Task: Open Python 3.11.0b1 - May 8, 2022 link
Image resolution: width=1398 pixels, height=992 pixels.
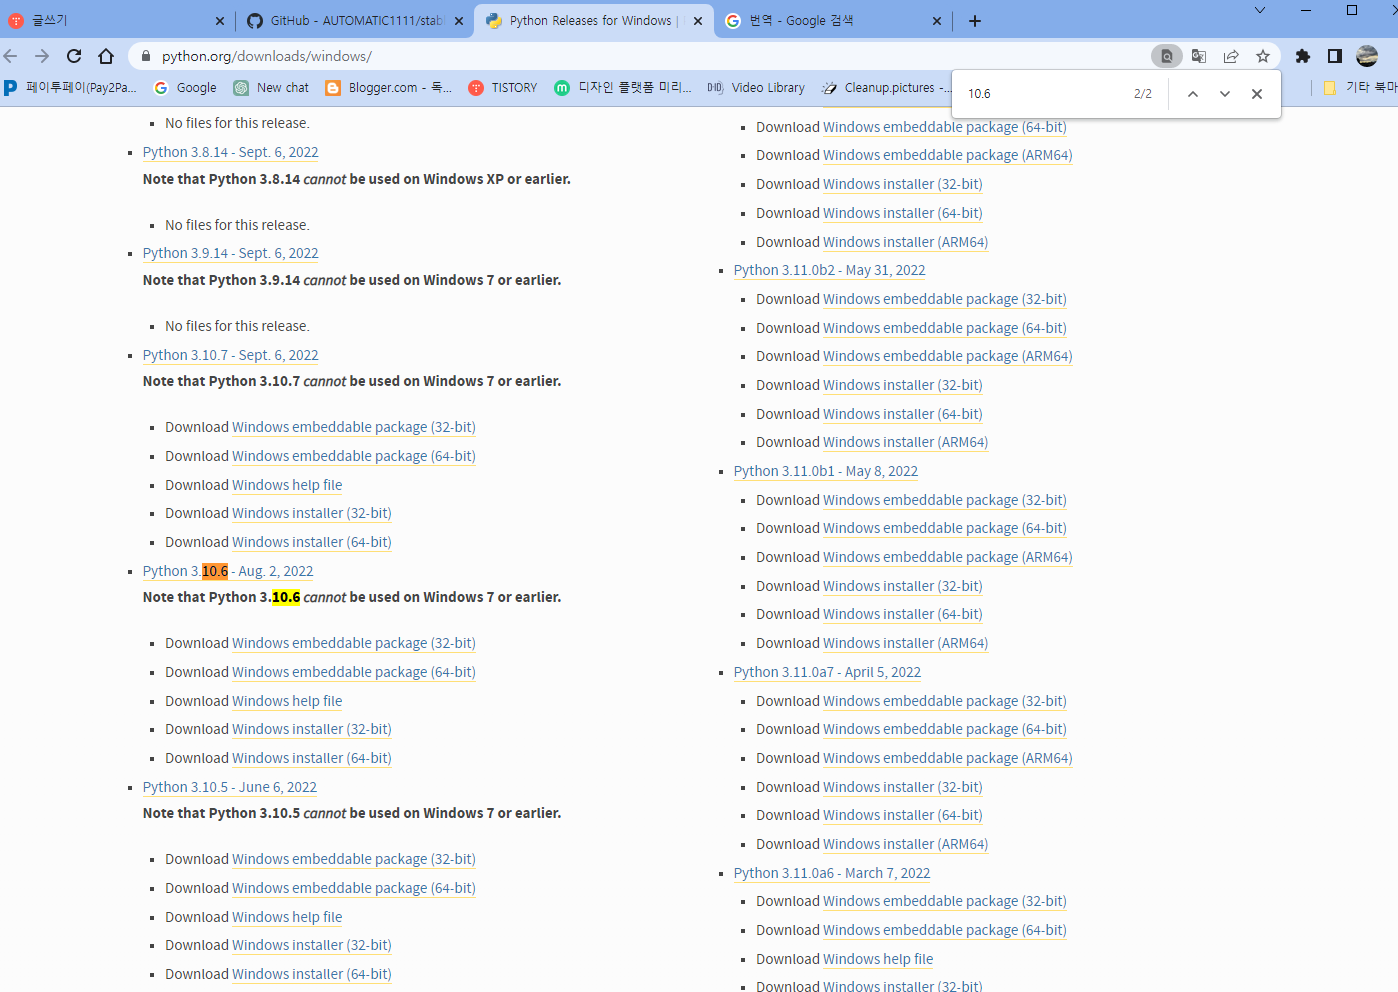Action: [826, 471]
